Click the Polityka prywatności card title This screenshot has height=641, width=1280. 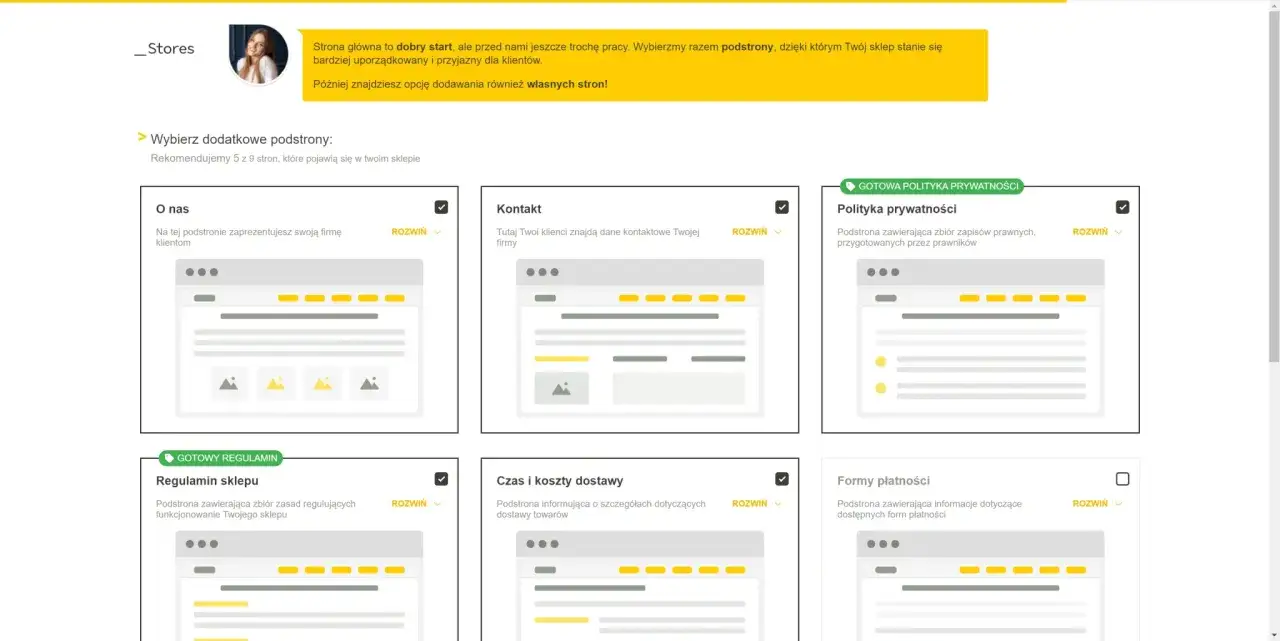897,209
